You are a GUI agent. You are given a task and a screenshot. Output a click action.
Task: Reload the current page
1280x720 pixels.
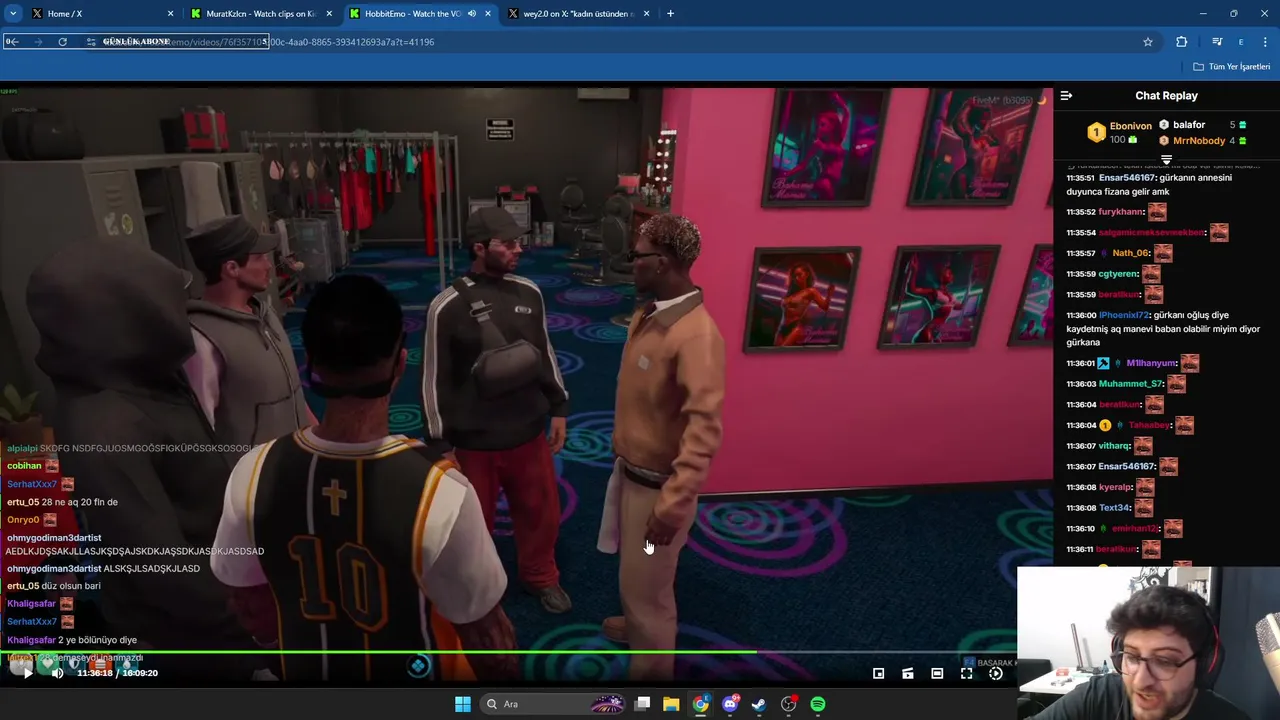pyautogui.click(x=62, y=42)
